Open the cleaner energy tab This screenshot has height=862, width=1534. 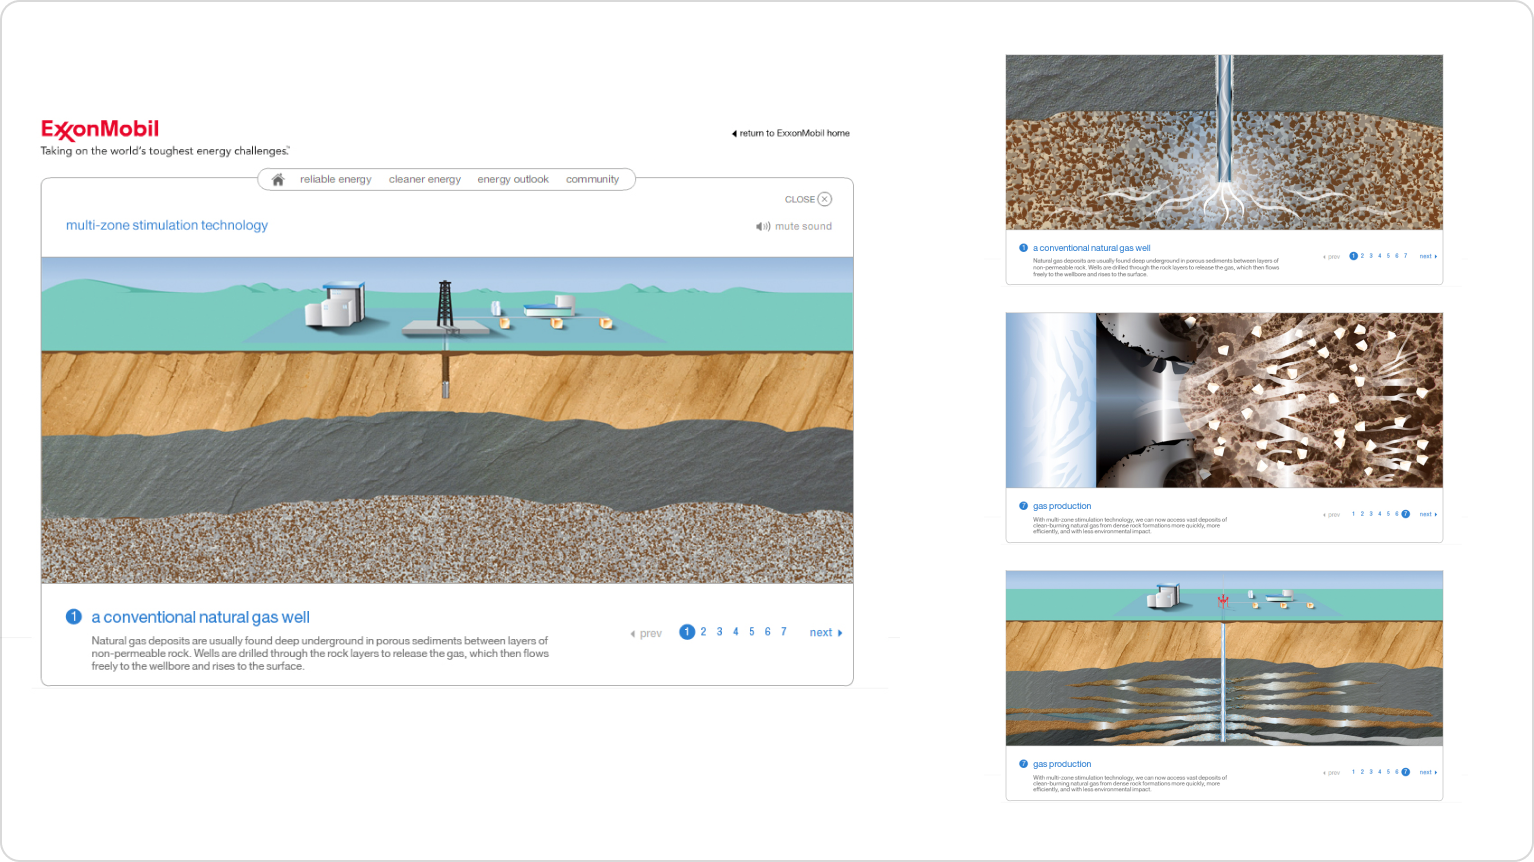[x=424, y=178]
